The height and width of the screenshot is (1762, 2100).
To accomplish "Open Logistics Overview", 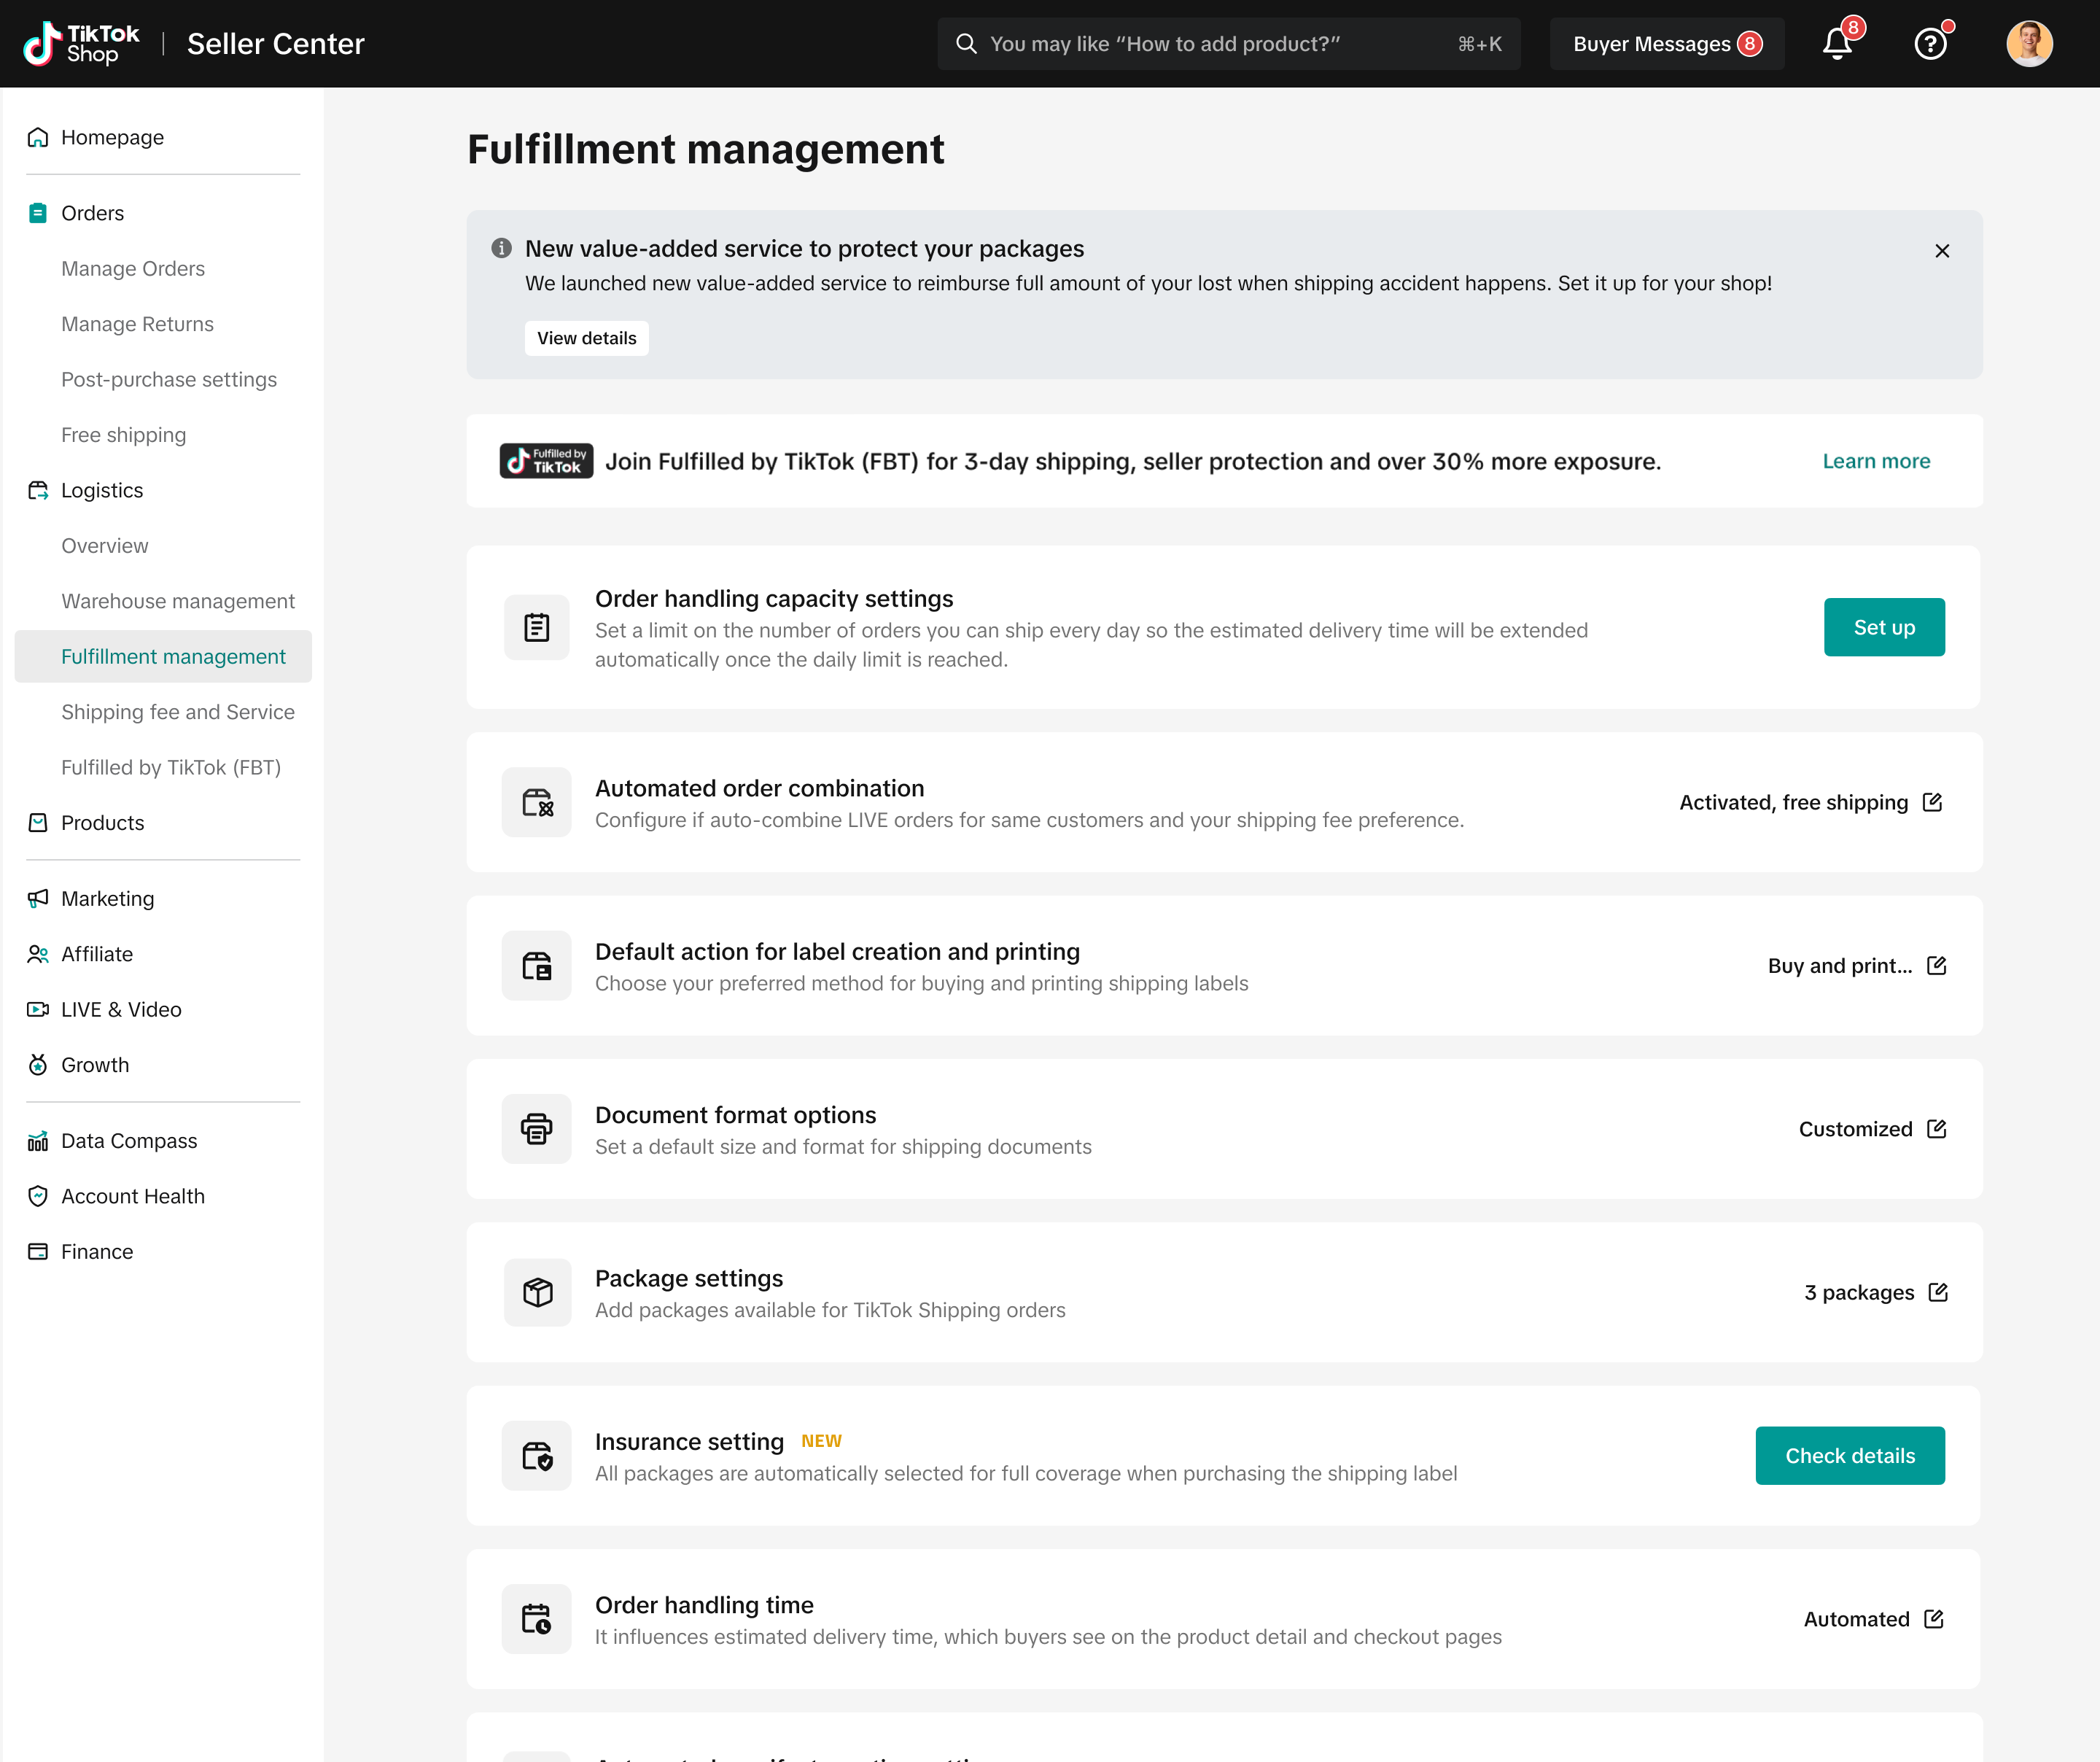I will (x=104, y=546).
